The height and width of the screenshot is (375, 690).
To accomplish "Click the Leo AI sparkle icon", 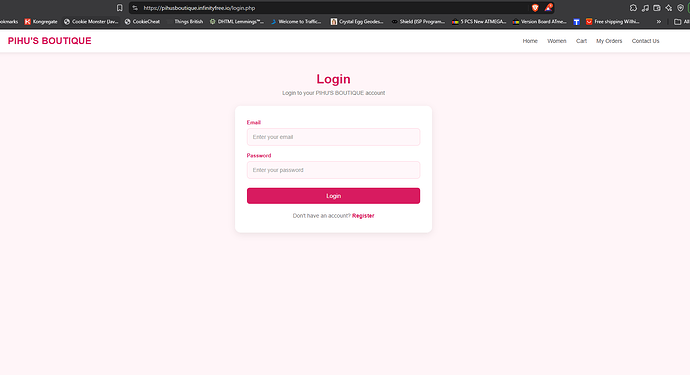I will pyautogui.click(x=669, y=8).
